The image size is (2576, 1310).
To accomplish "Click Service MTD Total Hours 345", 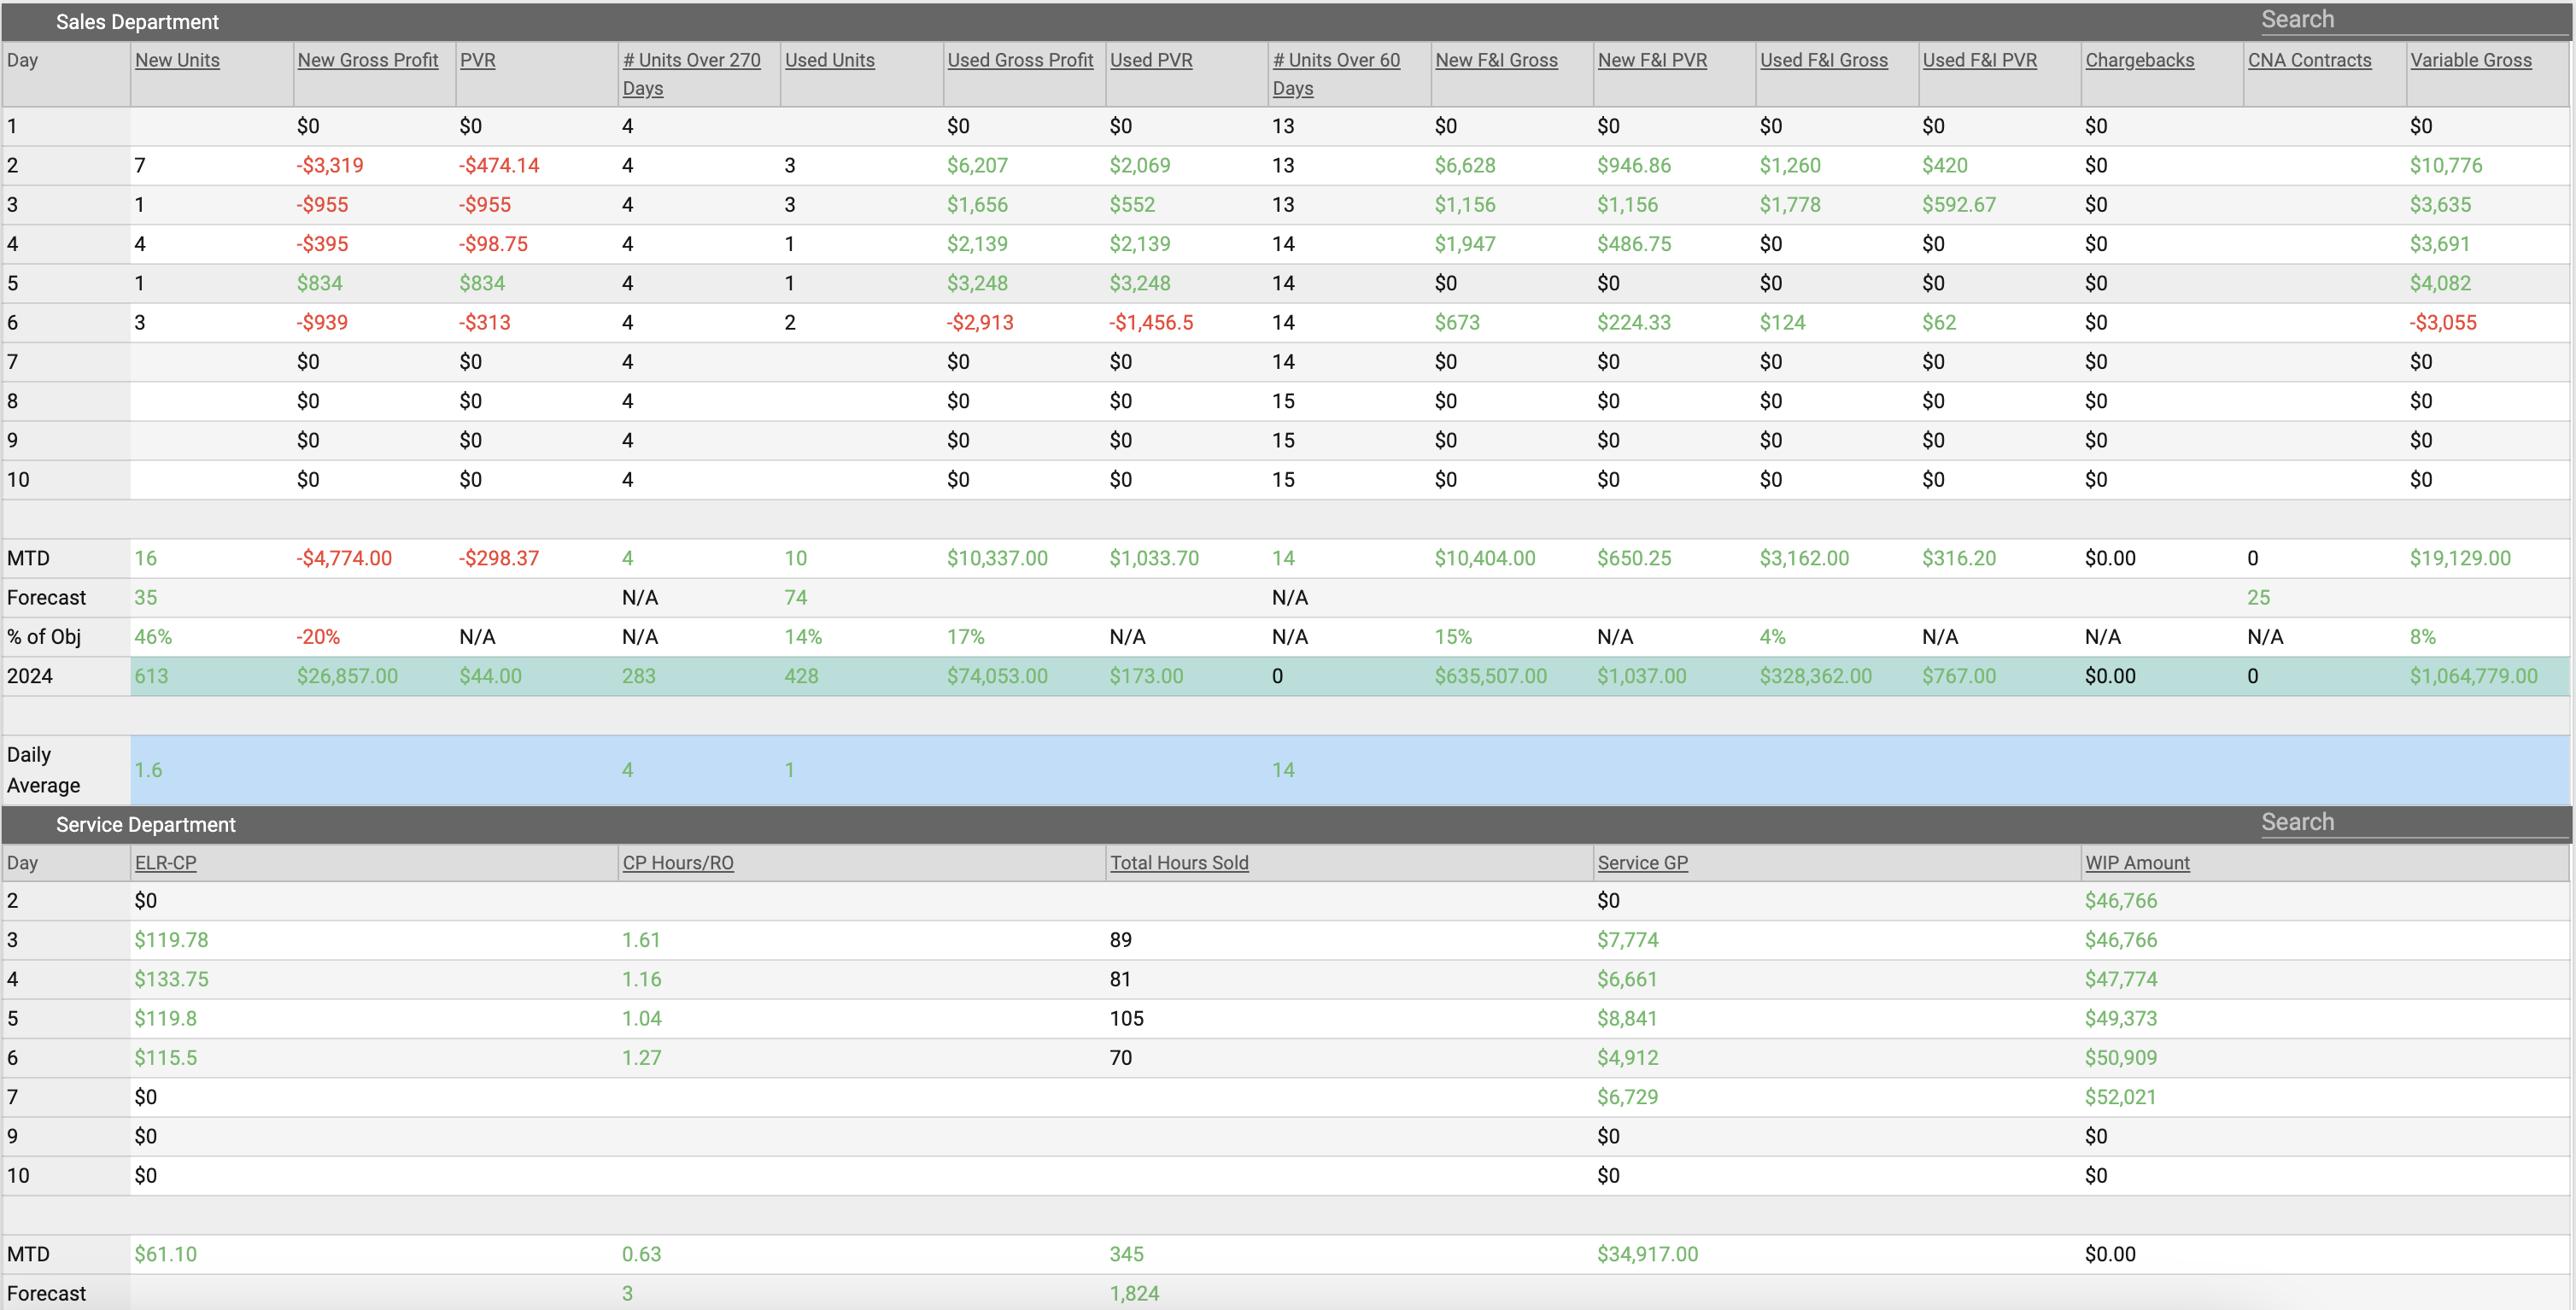I will [x=1126, y=1254].
